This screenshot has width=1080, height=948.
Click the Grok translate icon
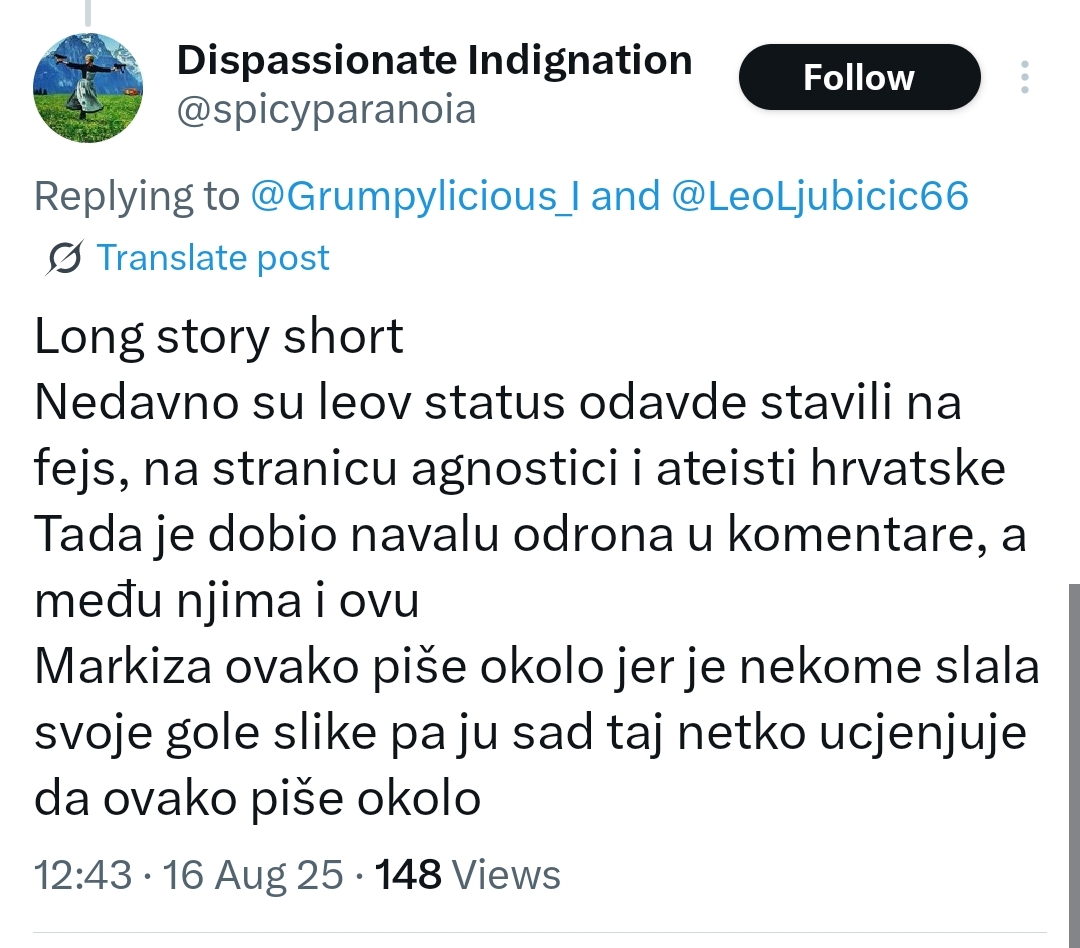(65, 258)
